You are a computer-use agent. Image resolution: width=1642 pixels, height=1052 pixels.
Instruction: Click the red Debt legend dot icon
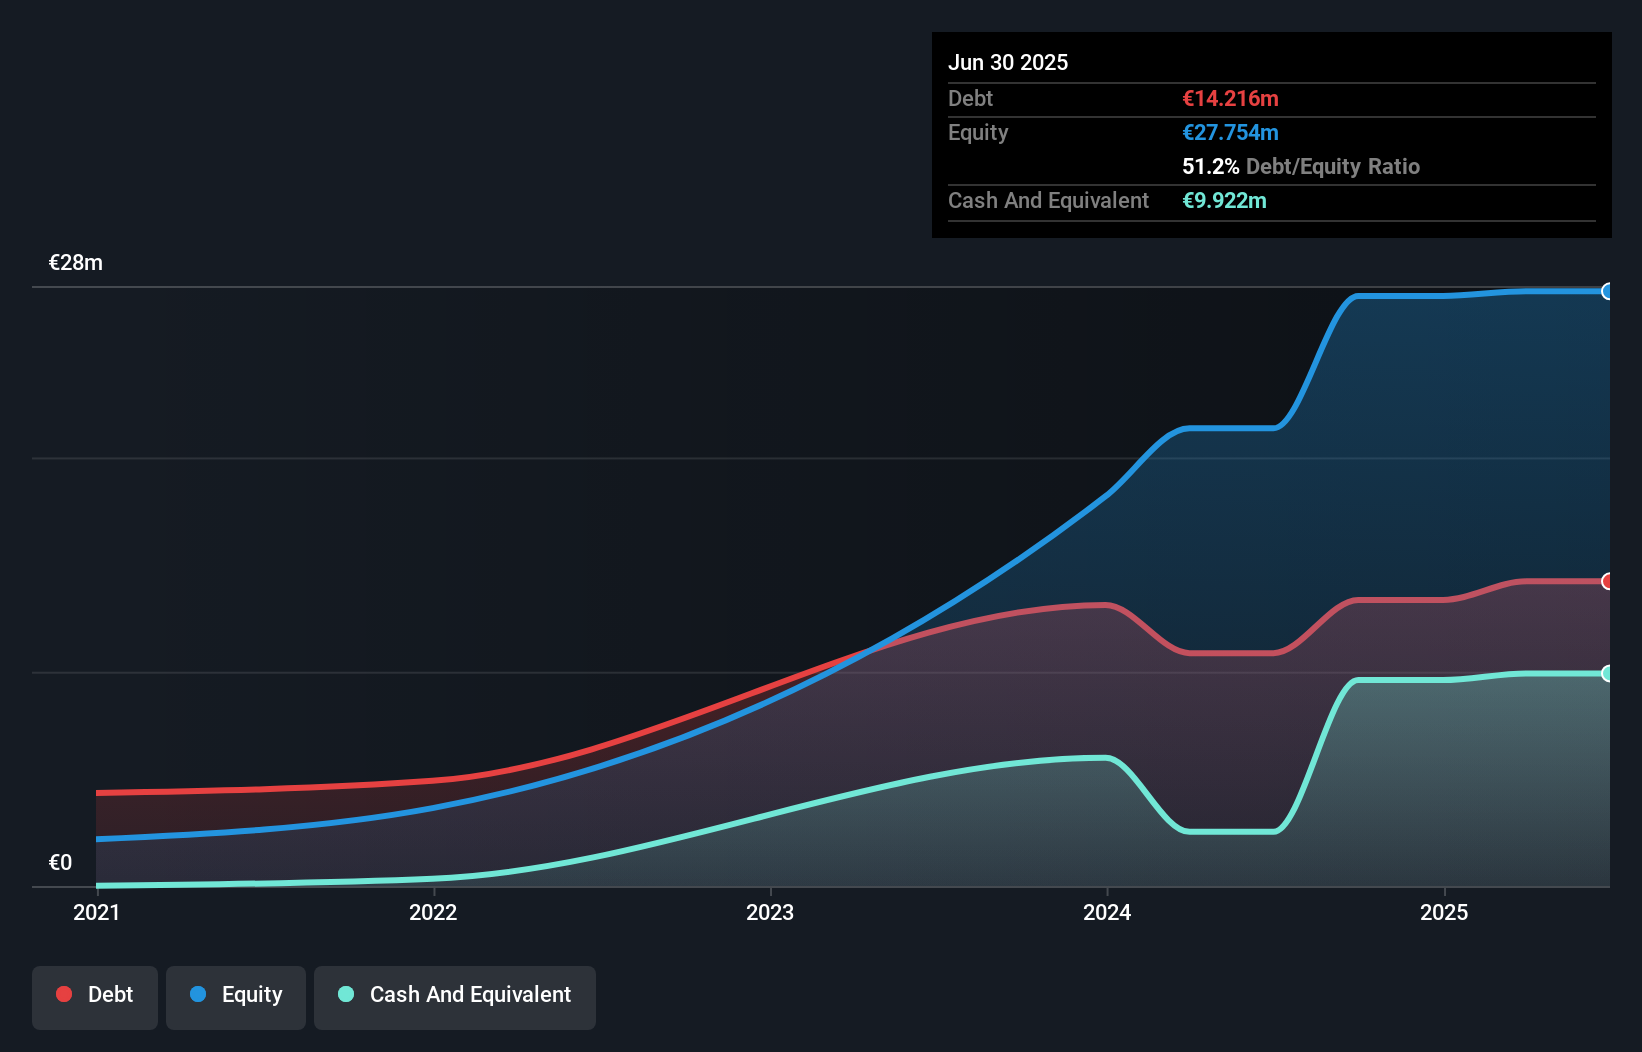tap(63, 995)
